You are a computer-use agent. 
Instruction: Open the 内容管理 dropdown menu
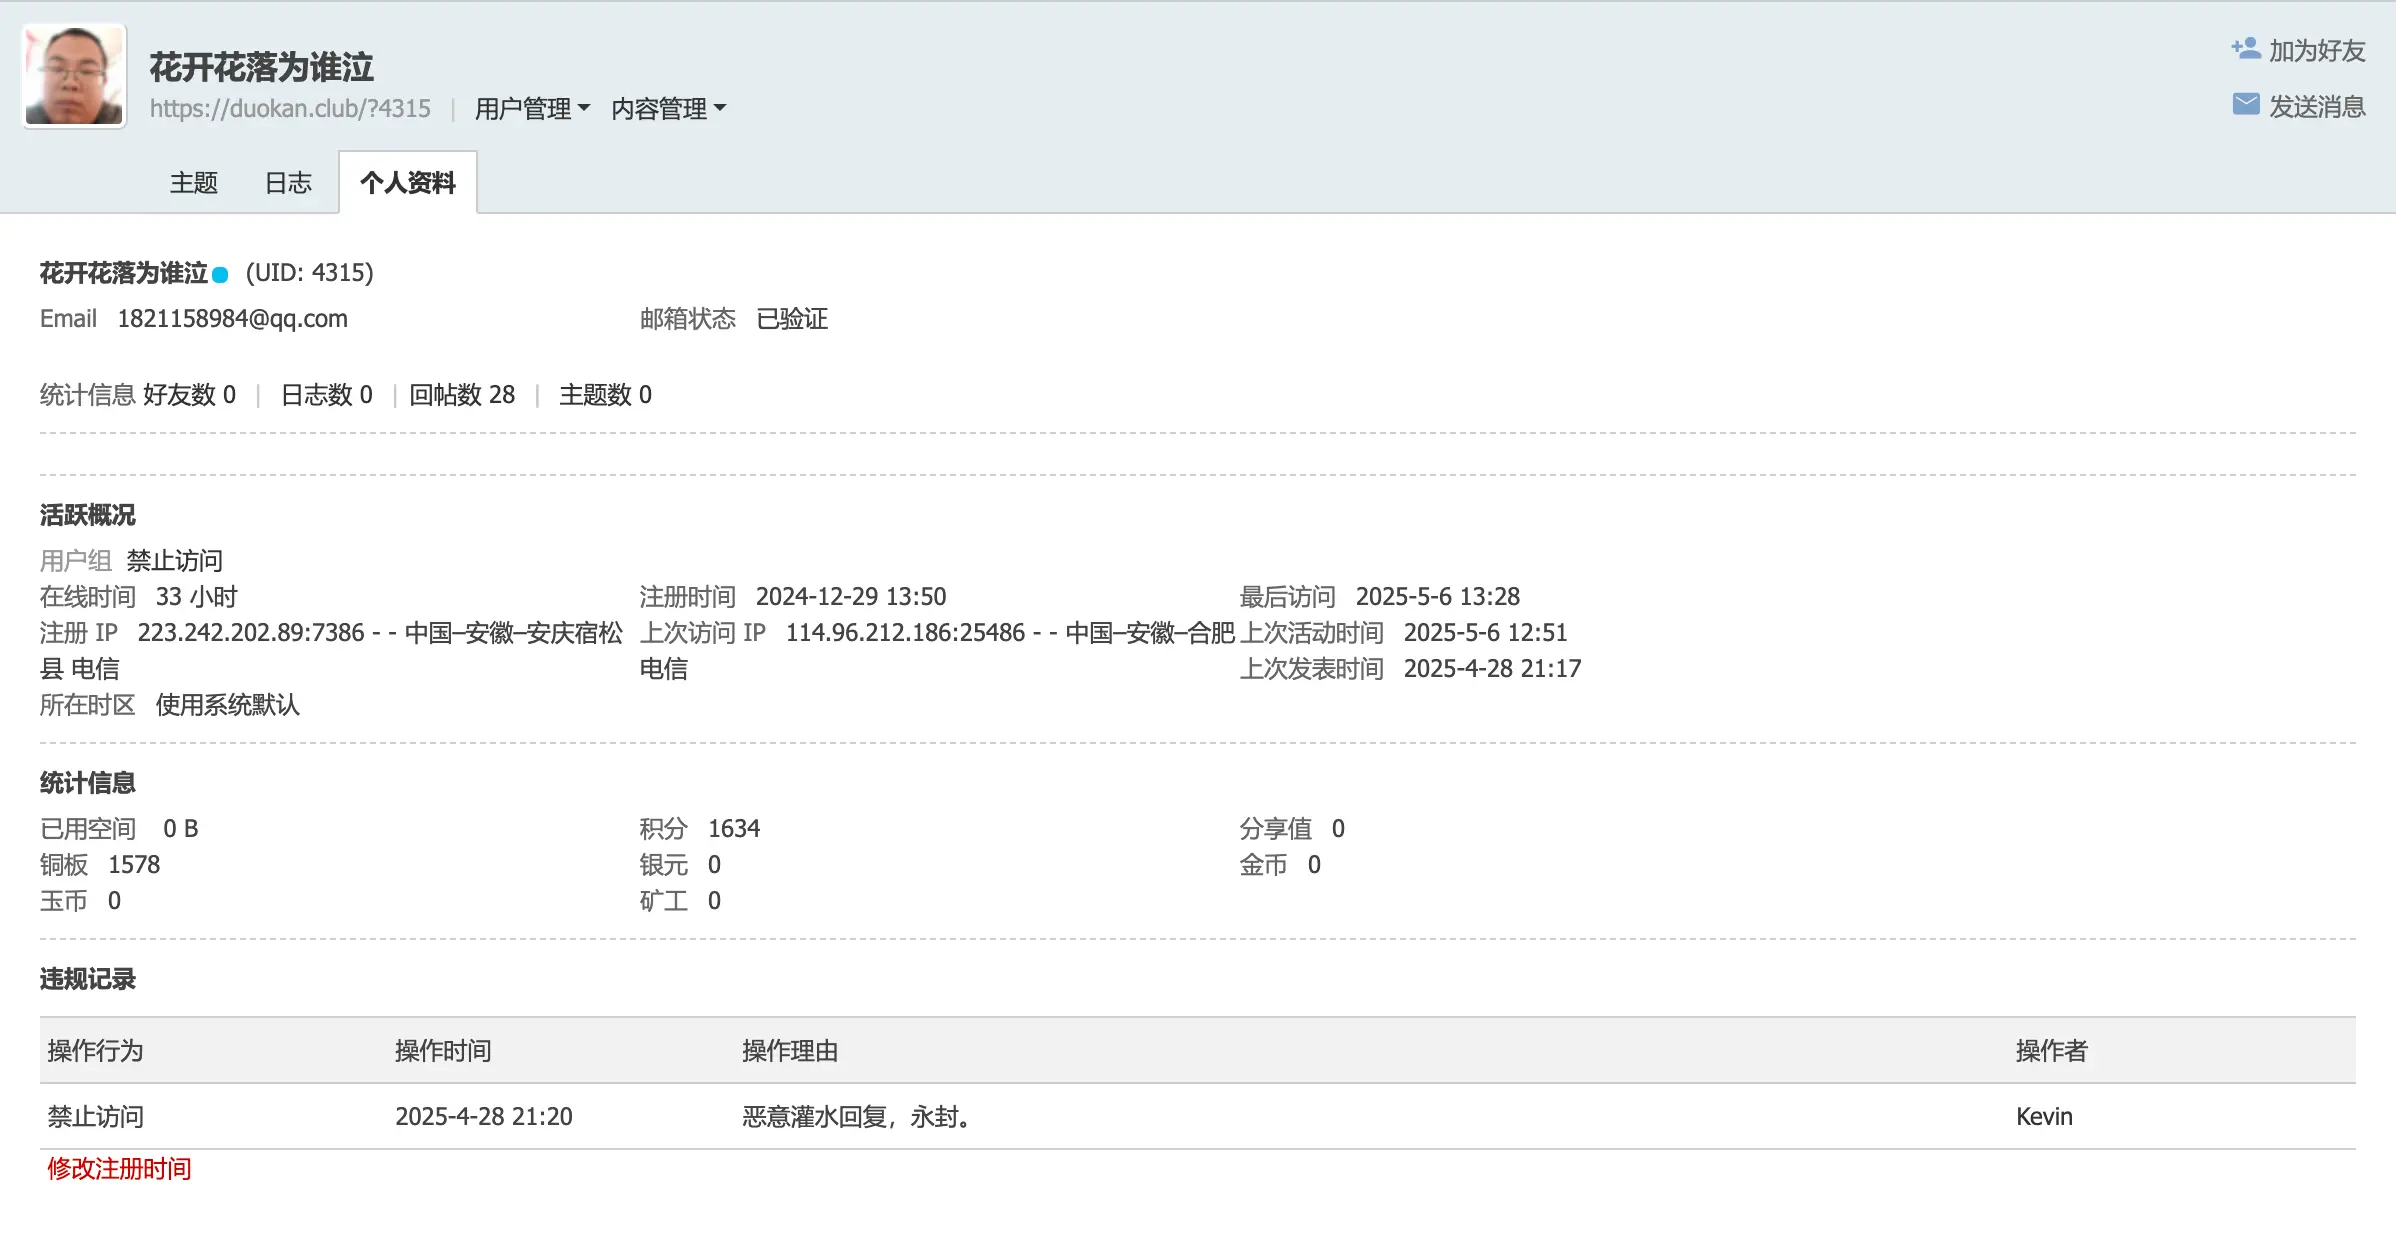coord(660,109)
